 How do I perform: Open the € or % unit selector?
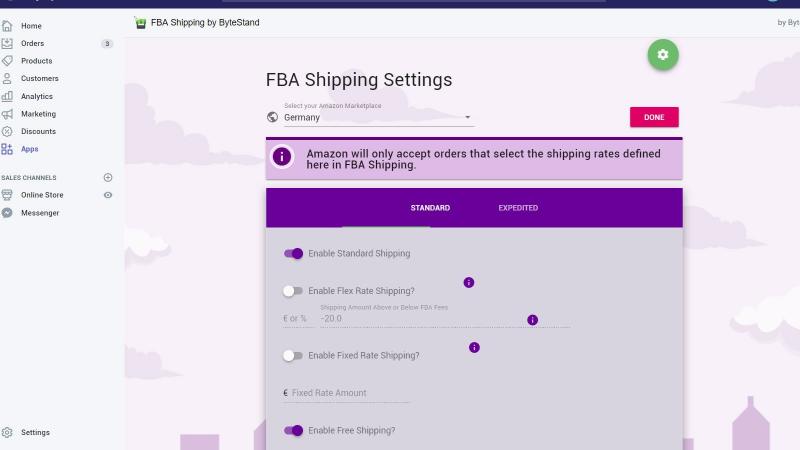tap(298, 318)
